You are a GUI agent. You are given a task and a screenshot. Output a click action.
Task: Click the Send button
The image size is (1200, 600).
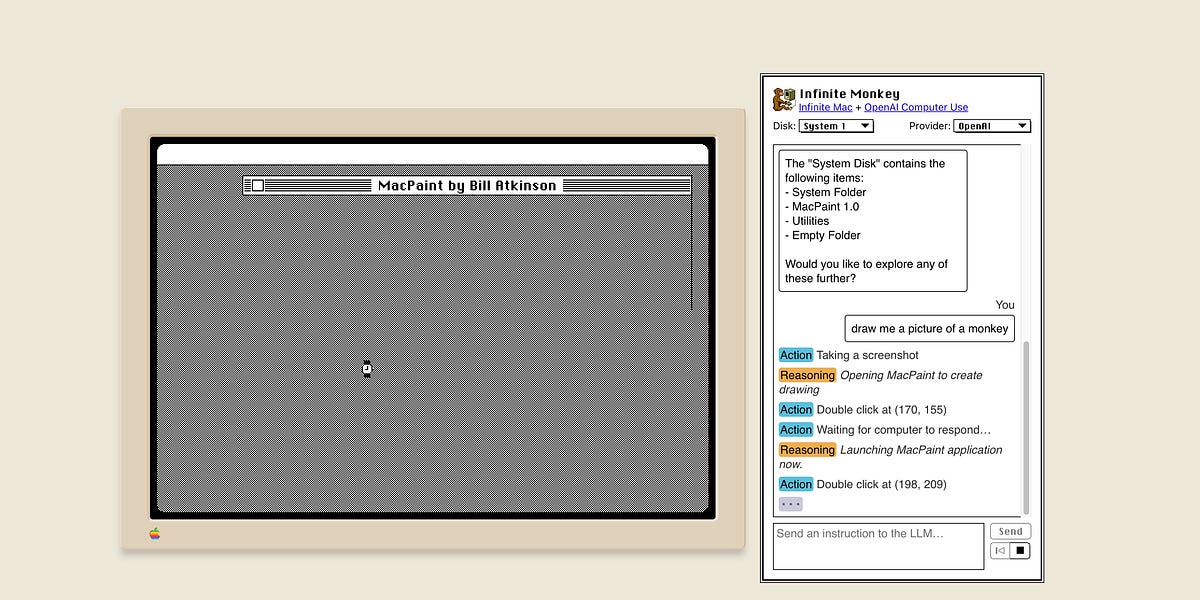coord(1010,532)
